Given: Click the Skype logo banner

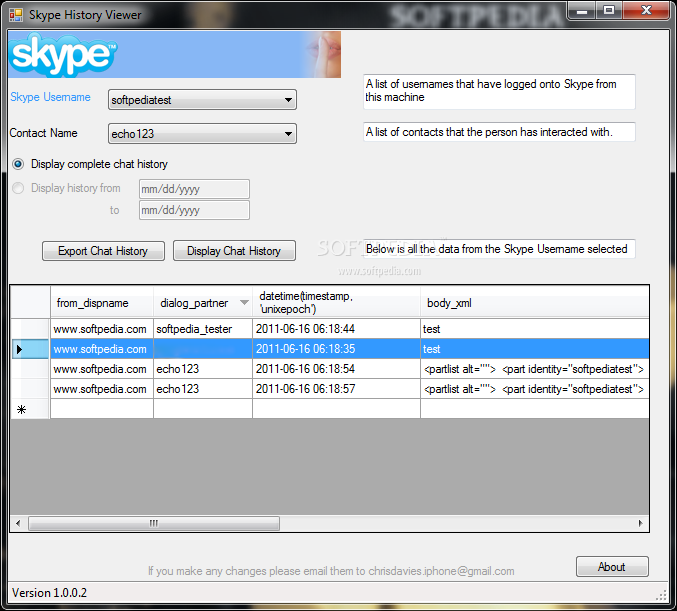Looking at the screenshot, I should (174, 54).
